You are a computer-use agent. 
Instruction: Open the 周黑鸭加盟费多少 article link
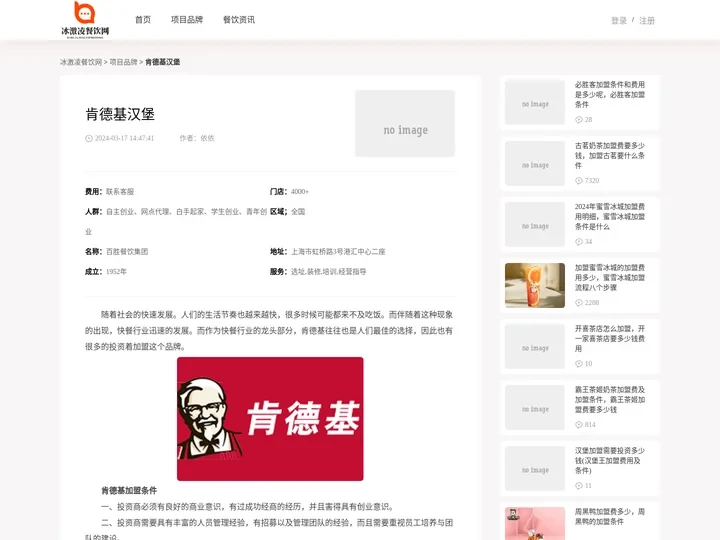pyautogui.click(x=610, y=517)
